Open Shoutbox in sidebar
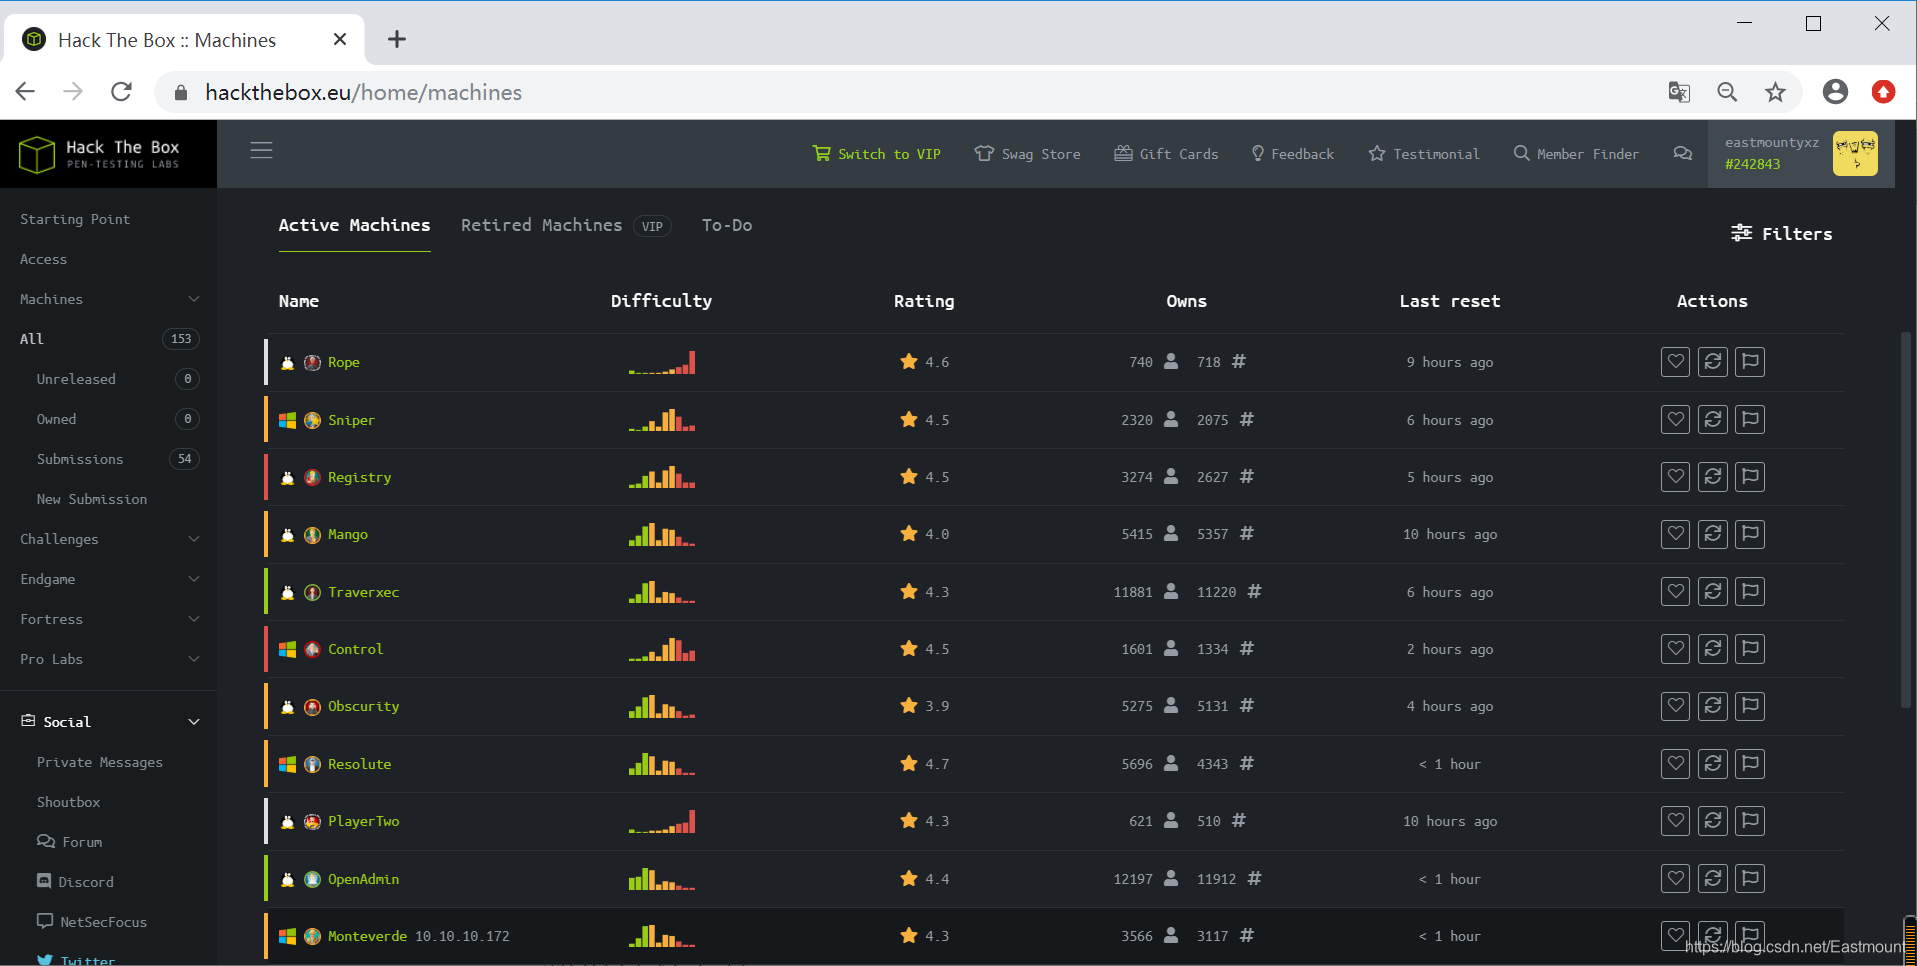The image size is (1917, 966). pyautogui.click(x=68, y=802)
